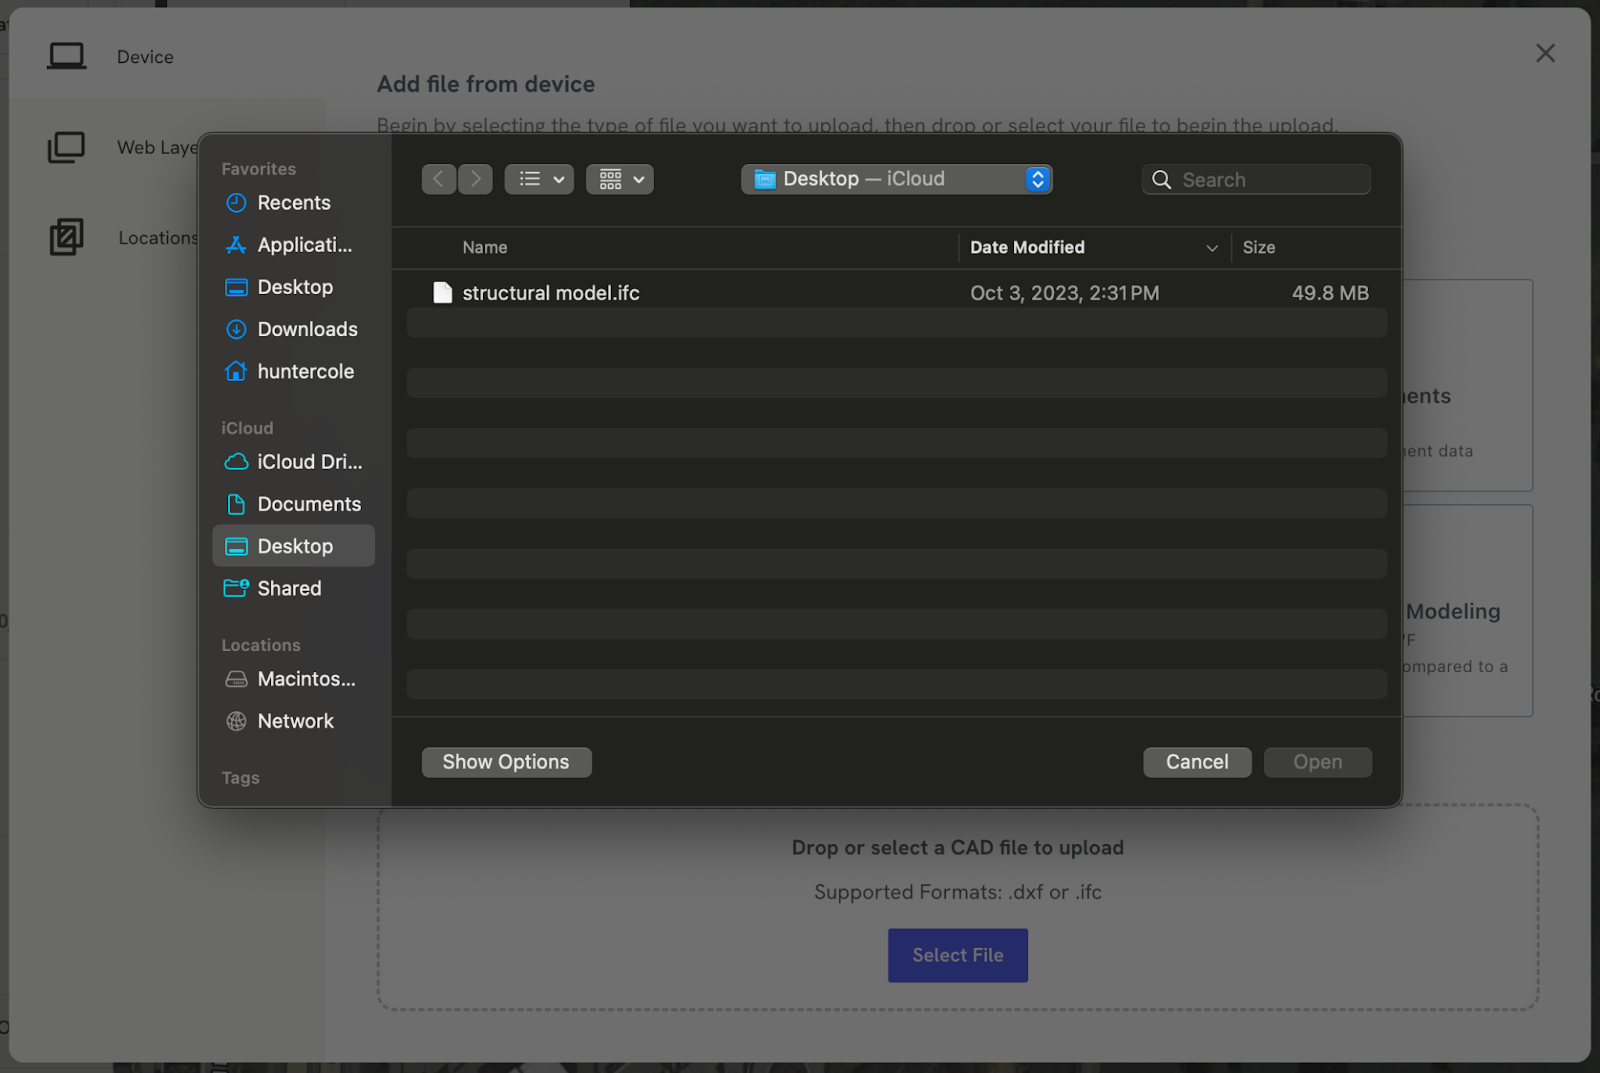This screenshot has width=1600, height=1073.
Task: Click the Search field in file dialog
Action: (1256, 180)
